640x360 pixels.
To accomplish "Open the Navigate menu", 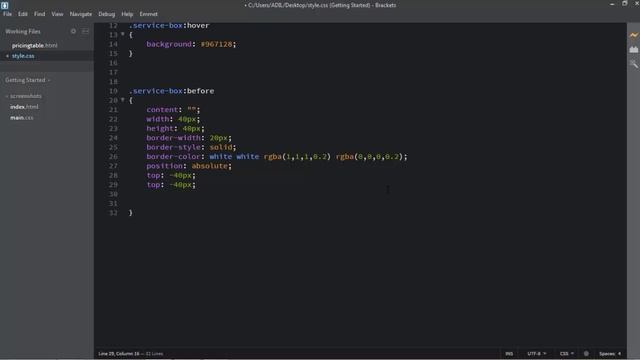I will tap(81, 14).
